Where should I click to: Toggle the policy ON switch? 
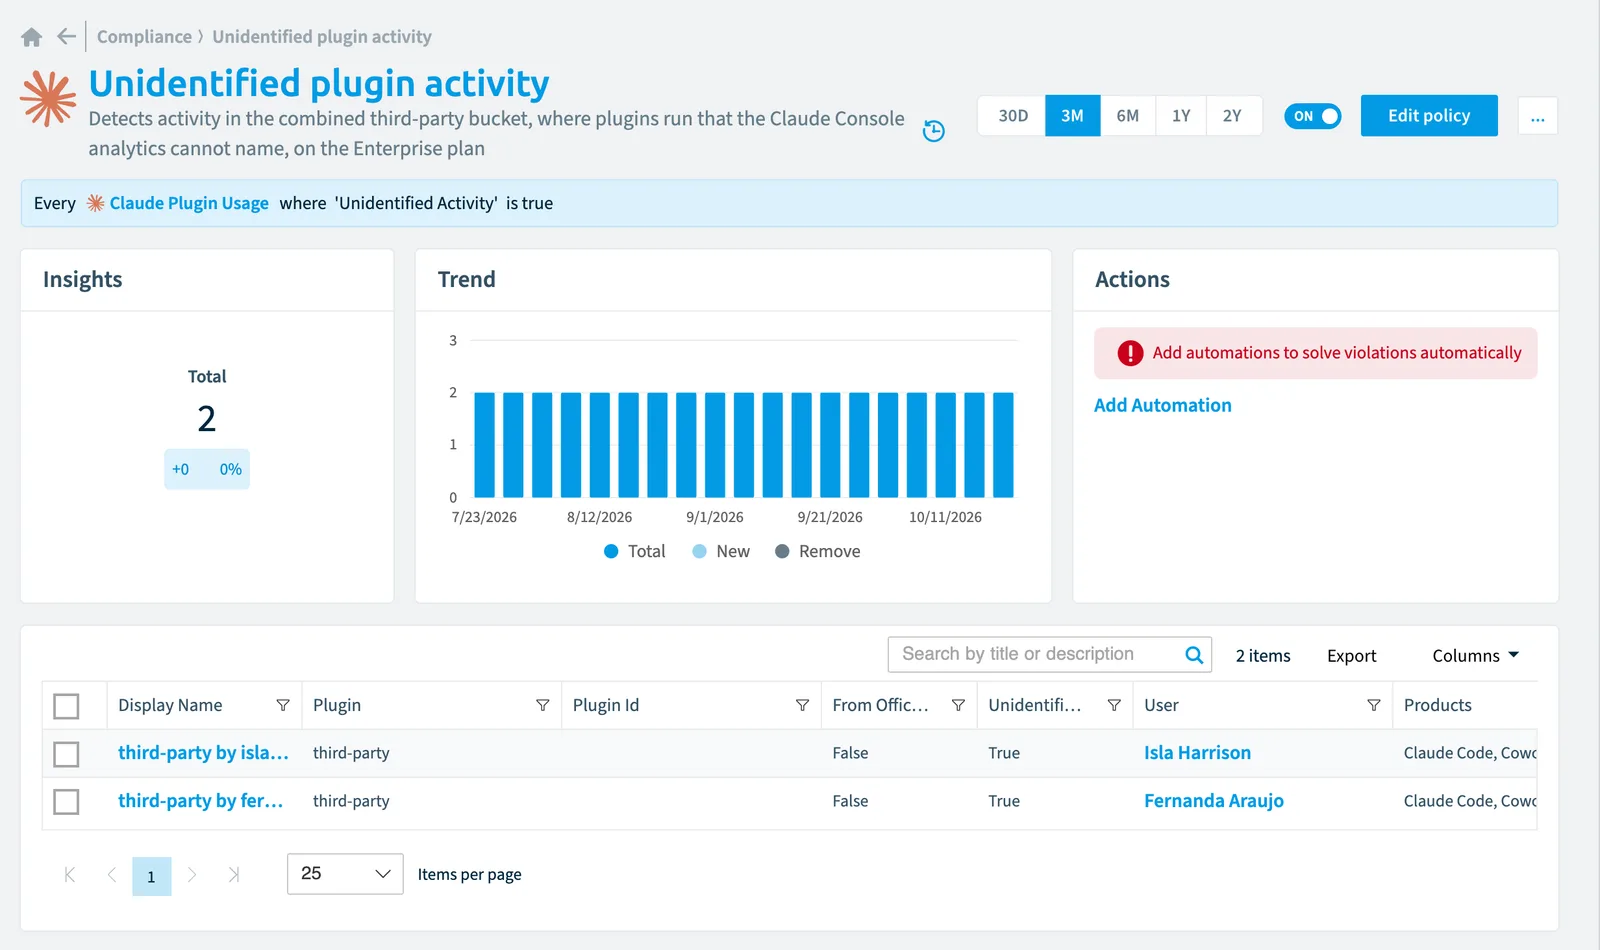1312,116
